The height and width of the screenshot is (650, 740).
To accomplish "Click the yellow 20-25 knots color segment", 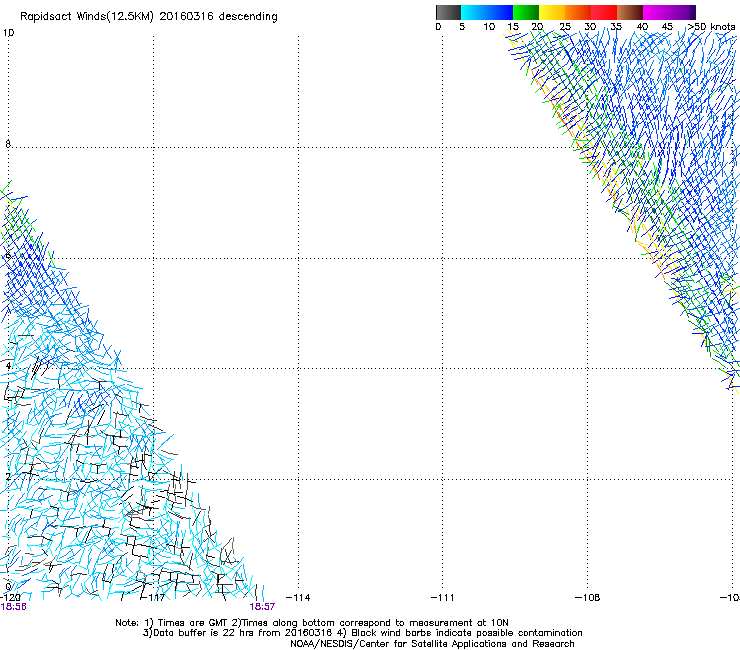I will point(552,12).
